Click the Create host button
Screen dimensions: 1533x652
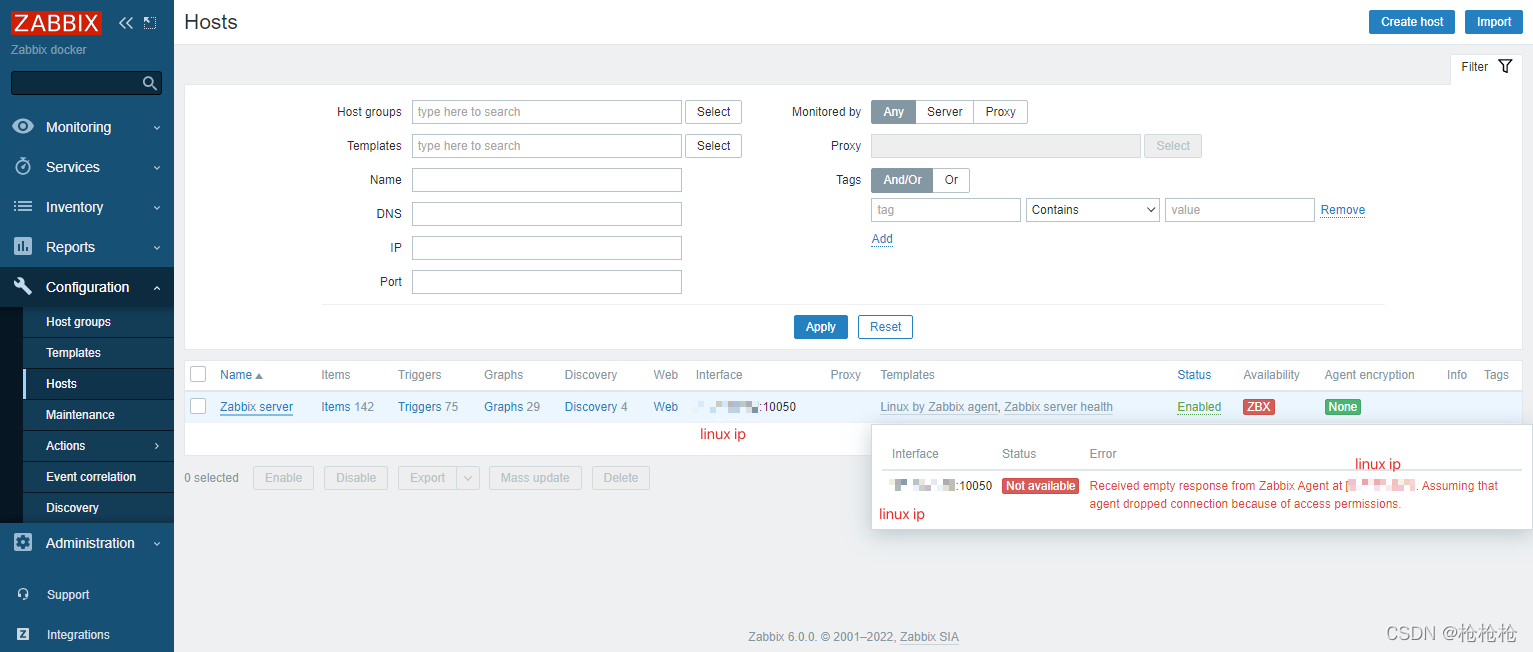point(1412,22)
